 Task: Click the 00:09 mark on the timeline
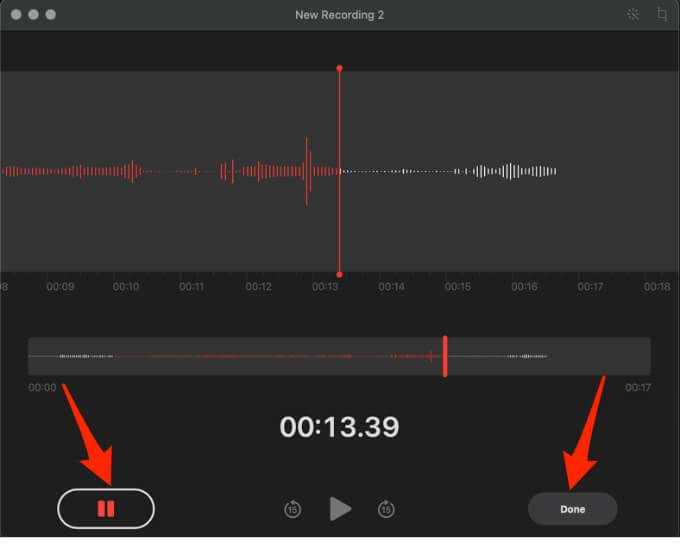tap(60, 287)
